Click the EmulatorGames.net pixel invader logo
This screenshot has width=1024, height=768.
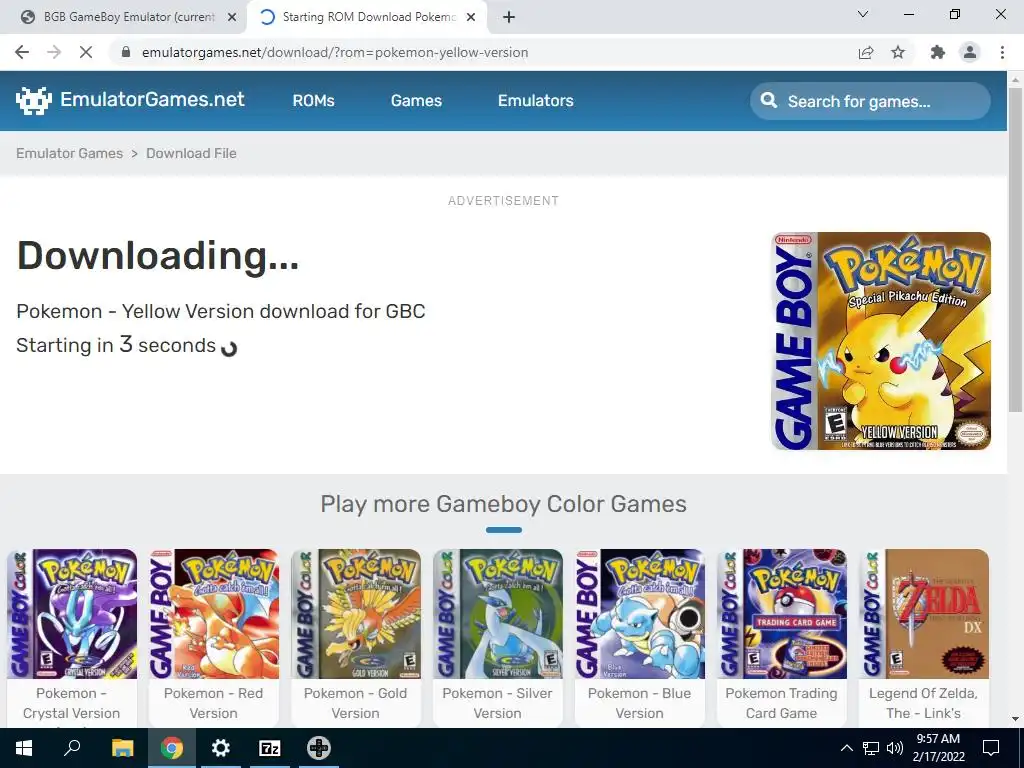click(33, 101)
